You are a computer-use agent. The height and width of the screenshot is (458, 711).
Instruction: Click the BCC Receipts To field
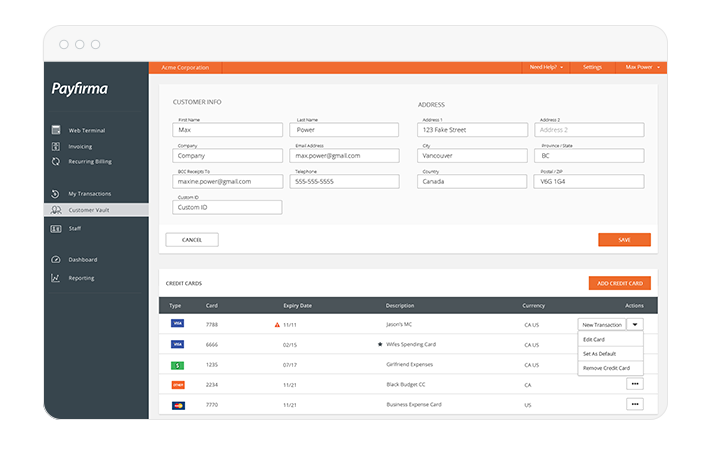click(227, 181)
